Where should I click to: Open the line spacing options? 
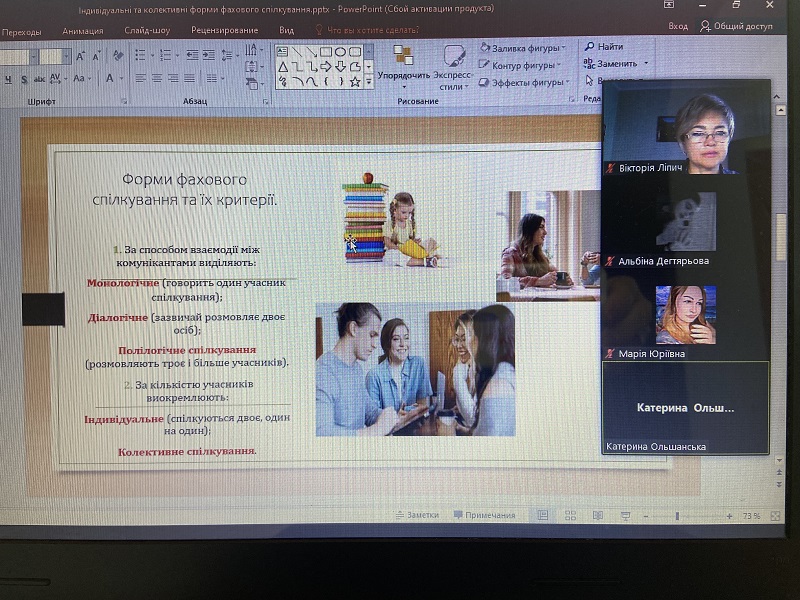point(229,55)
